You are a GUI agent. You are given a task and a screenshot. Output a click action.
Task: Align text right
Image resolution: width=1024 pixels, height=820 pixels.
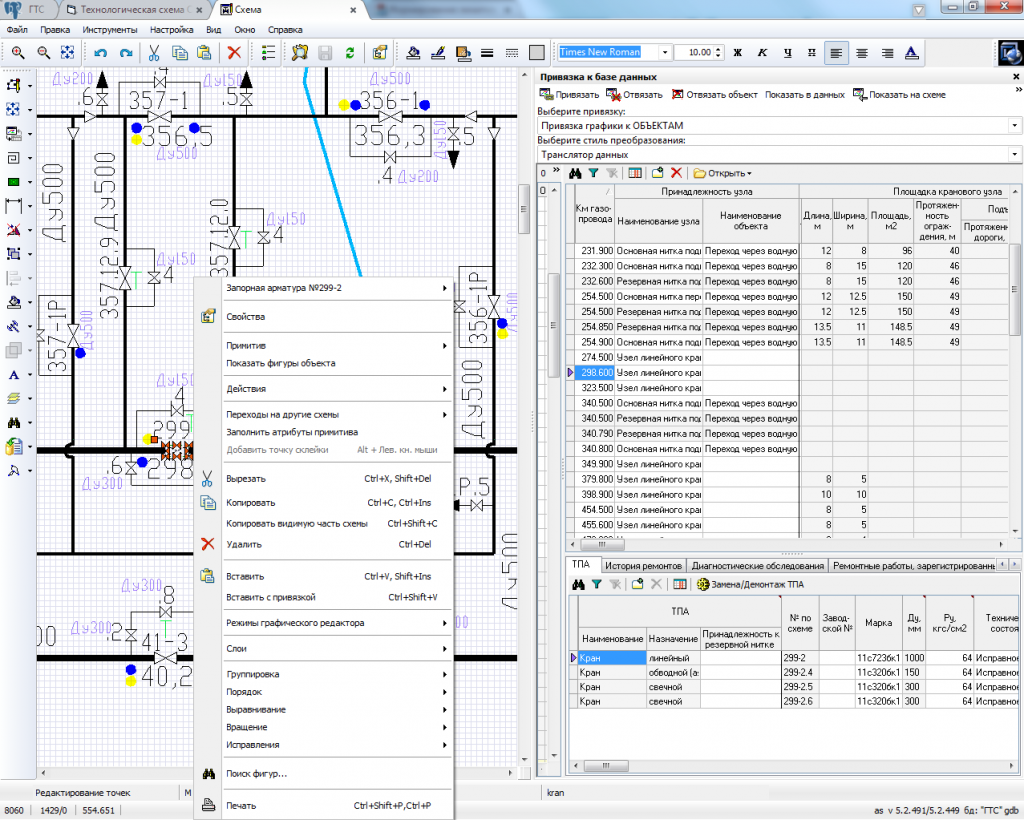coord(888,53)
